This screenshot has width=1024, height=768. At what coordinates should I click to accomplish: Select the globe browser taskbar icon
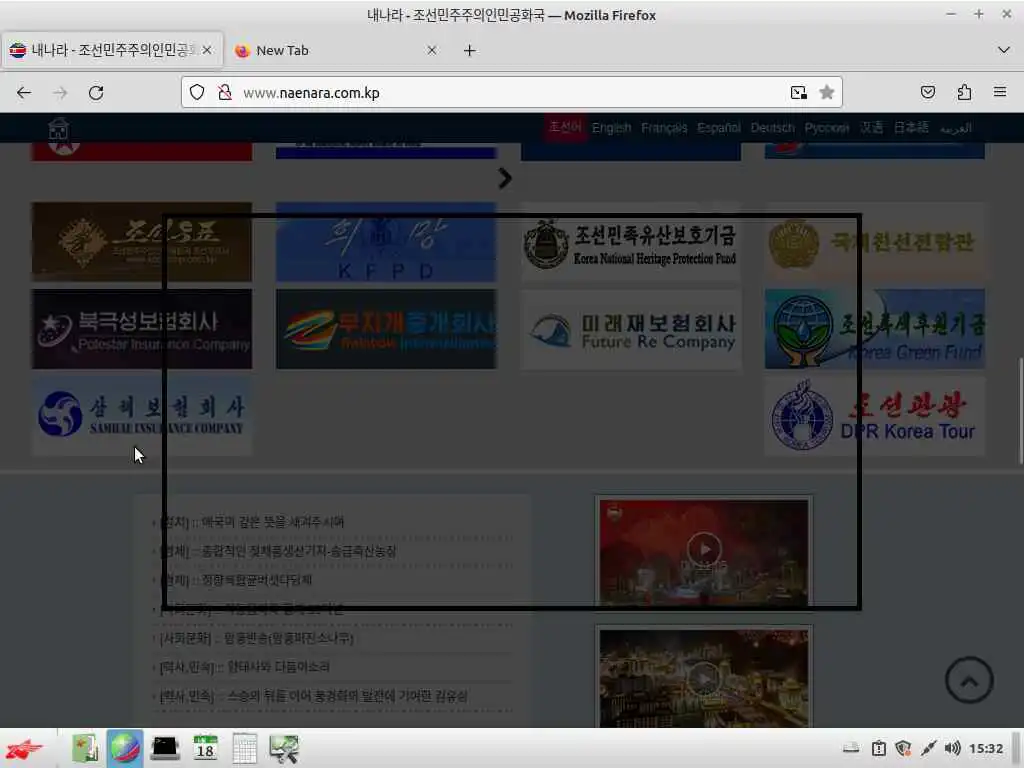[125, 748]
